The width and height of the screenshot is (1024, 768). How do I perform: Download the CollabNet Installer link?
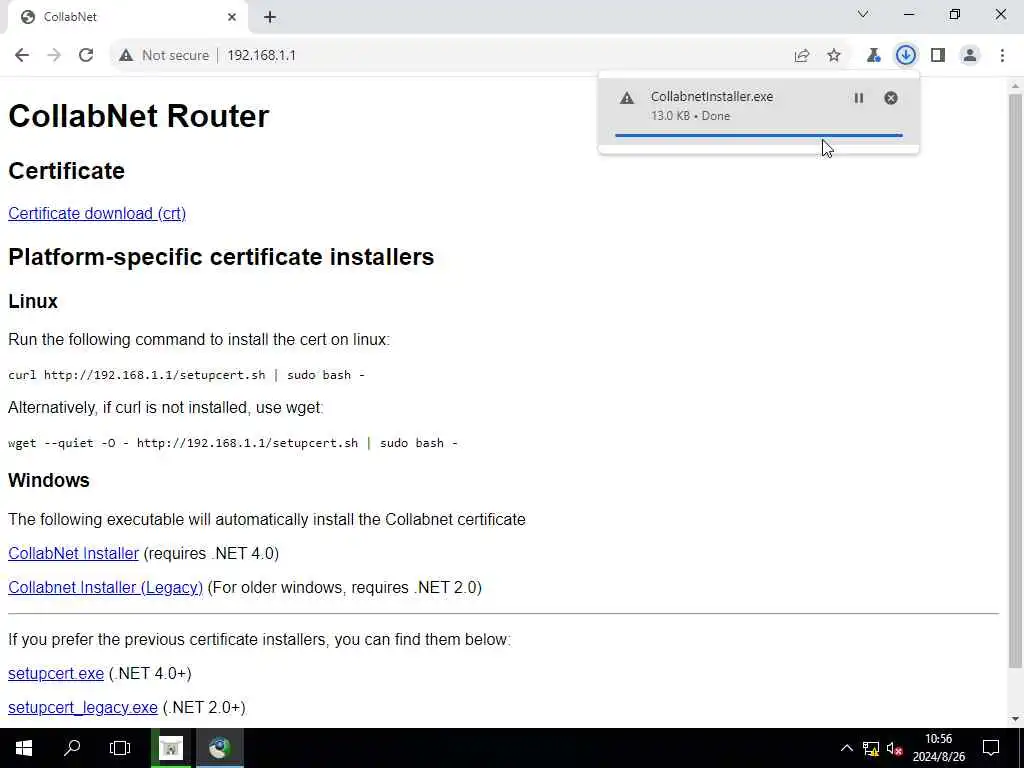click(x=73, y=553)
